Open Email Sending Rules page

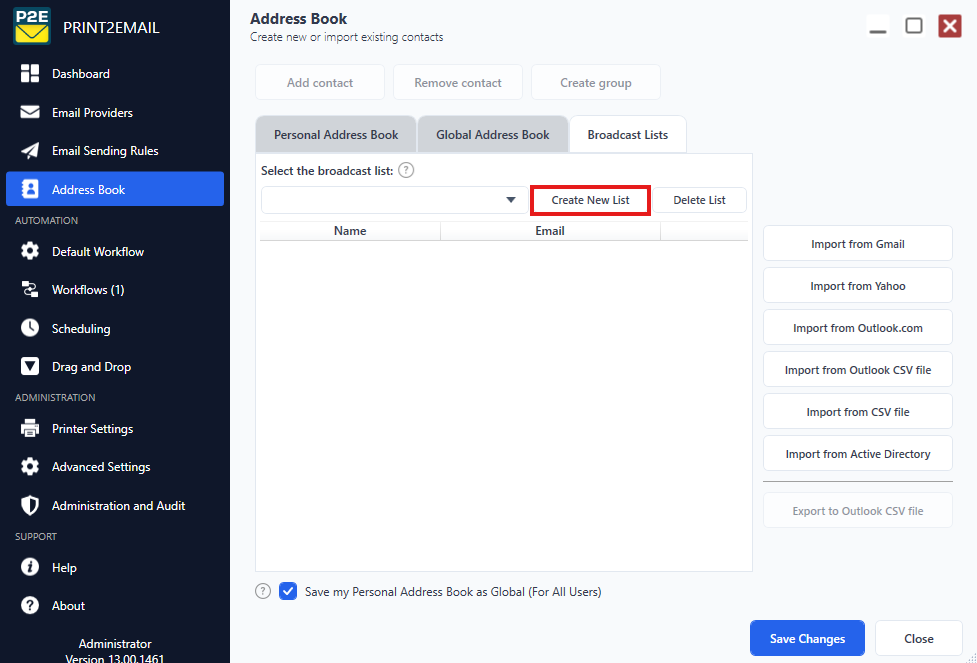coord(115,151)
